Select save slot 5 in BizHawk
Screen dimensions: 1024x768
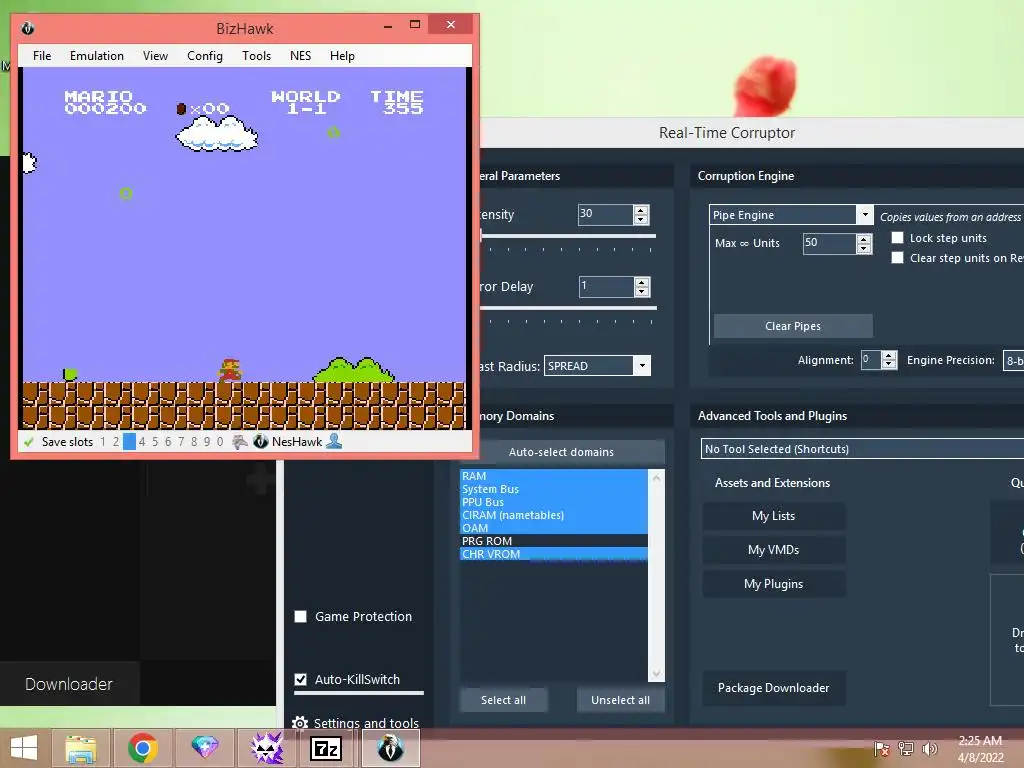155,442
